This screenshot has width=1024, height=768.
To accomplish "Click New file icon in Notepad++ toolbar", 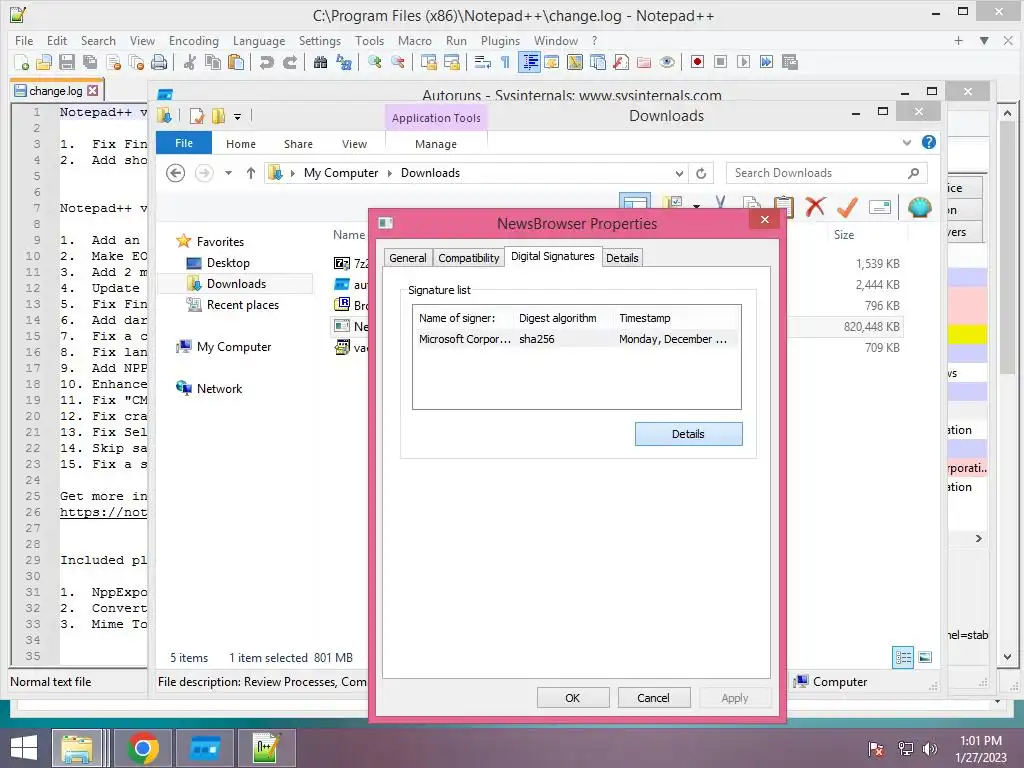I will pos(22,62).
